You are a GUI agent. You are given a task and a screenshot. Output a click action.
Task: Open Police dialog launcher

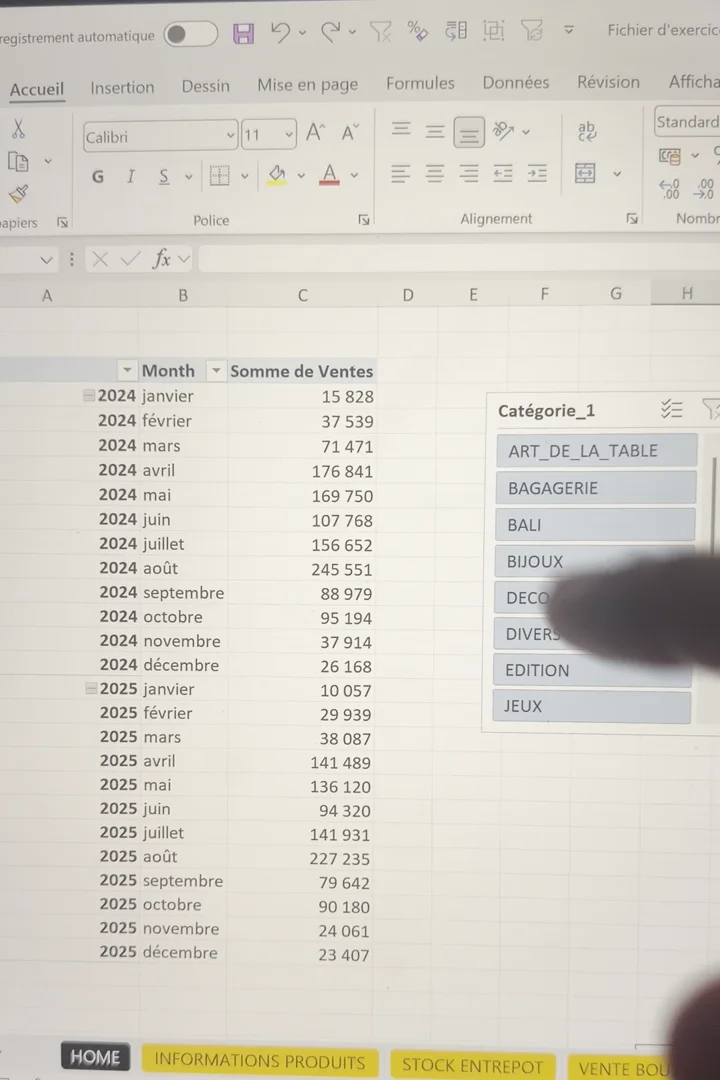coord(364,220)
